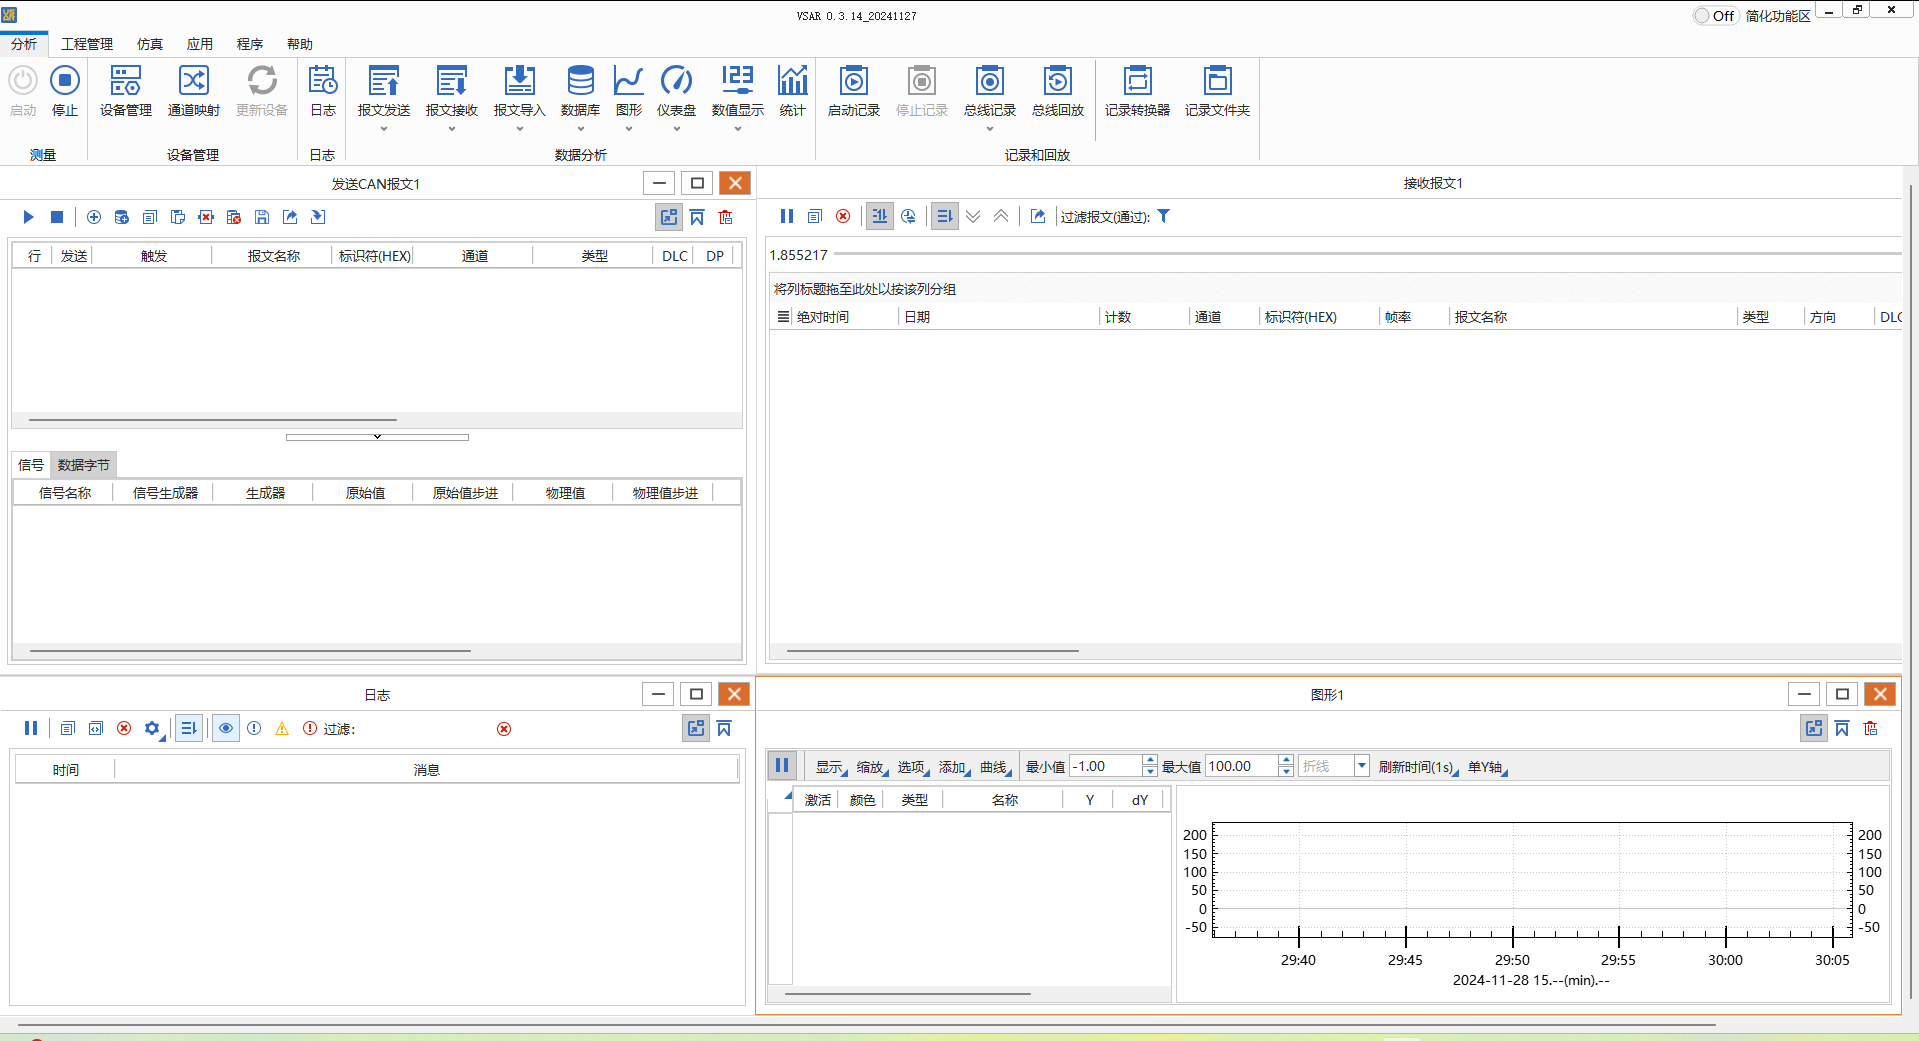Click the playback position slider beside 1.855217
Image resolution: width=1919 pixels, height=1041 pixels.
point(1367,254)
